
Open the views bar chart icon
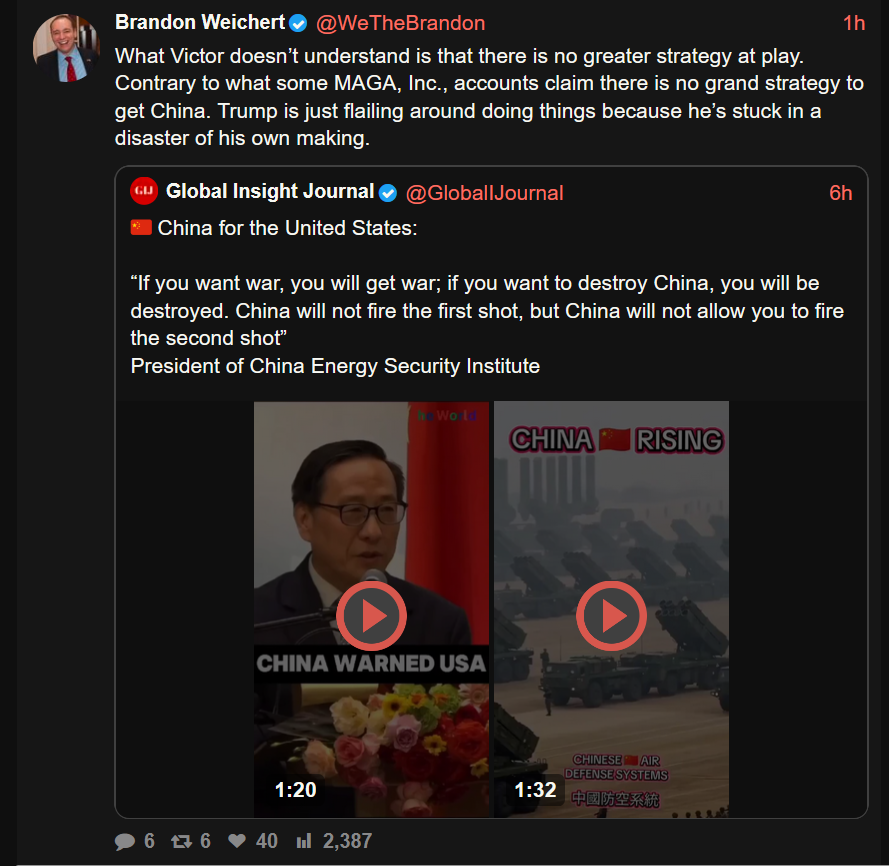(x=304, y=840)
